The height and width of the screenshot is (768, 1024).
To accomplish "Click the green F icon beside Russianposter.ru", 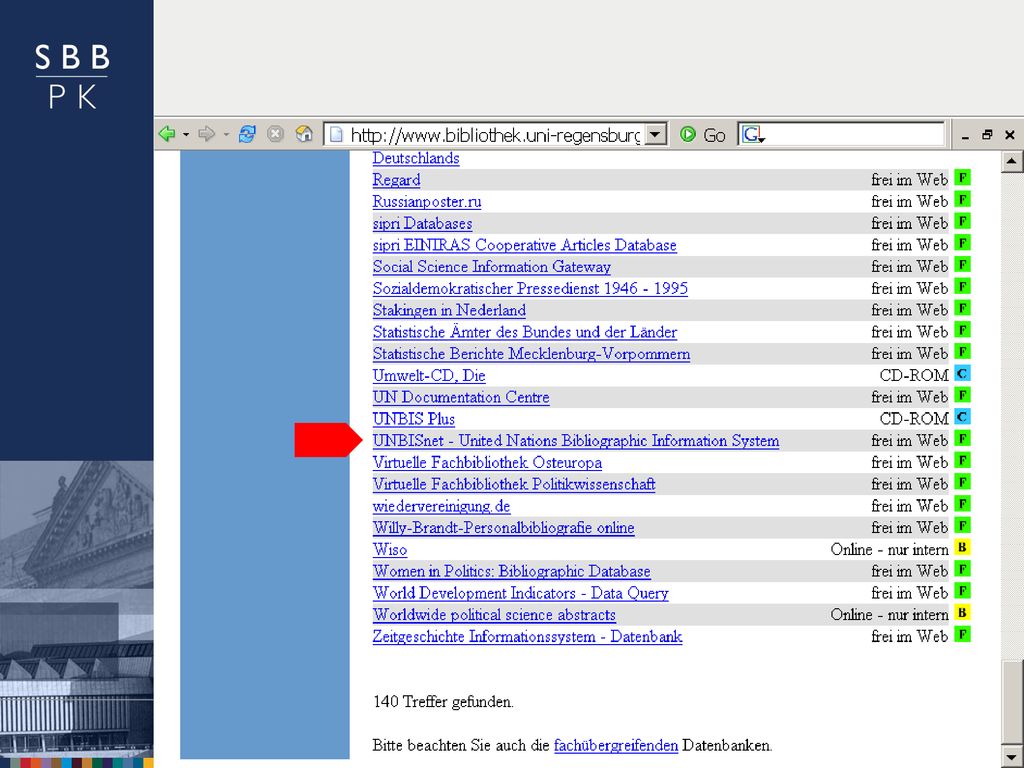I will click(962, 199).
